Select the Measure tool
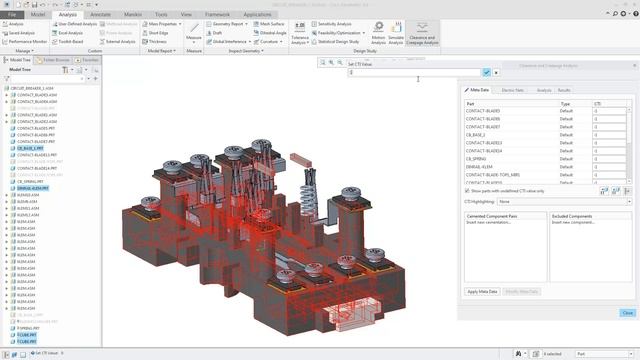The image size is (640, 360). 194,32
